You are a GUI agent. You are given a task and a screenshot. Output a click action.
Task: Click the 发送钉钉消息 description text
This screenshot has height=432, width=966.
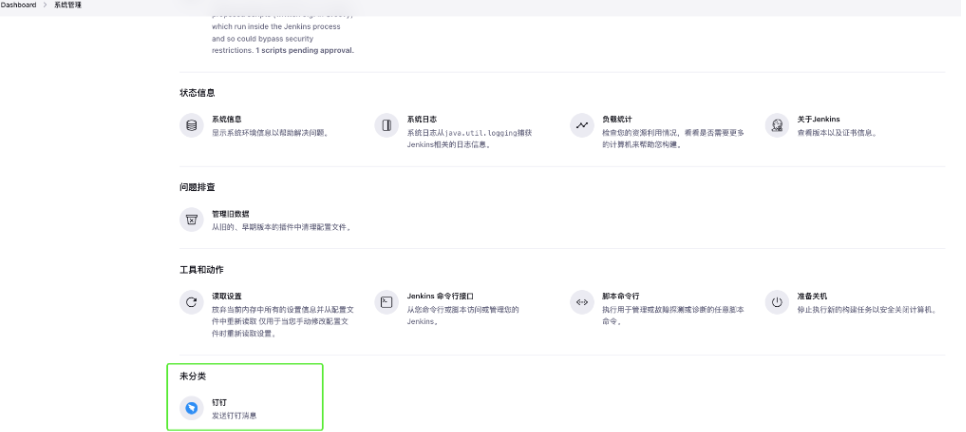click(234, 415)
